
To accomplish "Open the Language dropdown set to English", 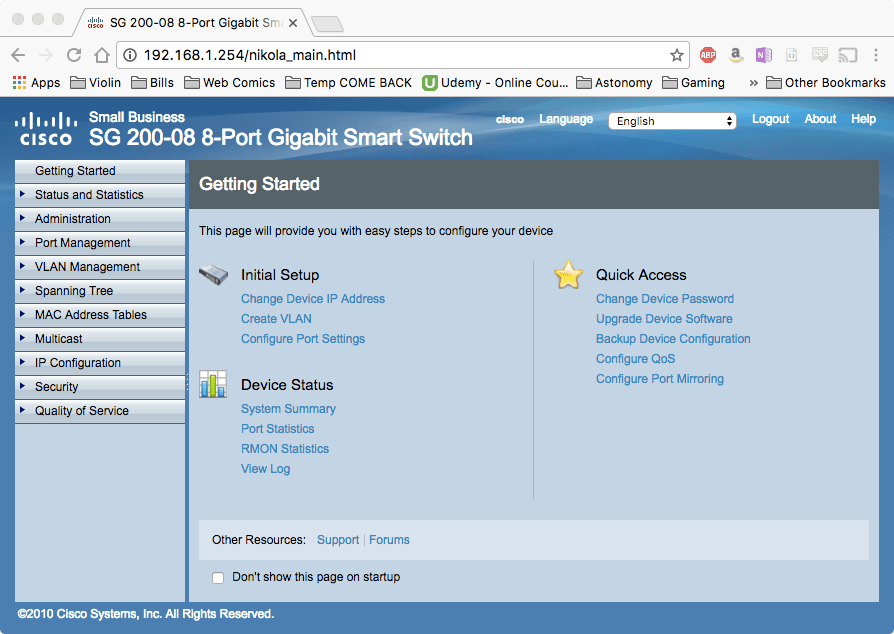I will pyautogui.click(x=672, y=121).
